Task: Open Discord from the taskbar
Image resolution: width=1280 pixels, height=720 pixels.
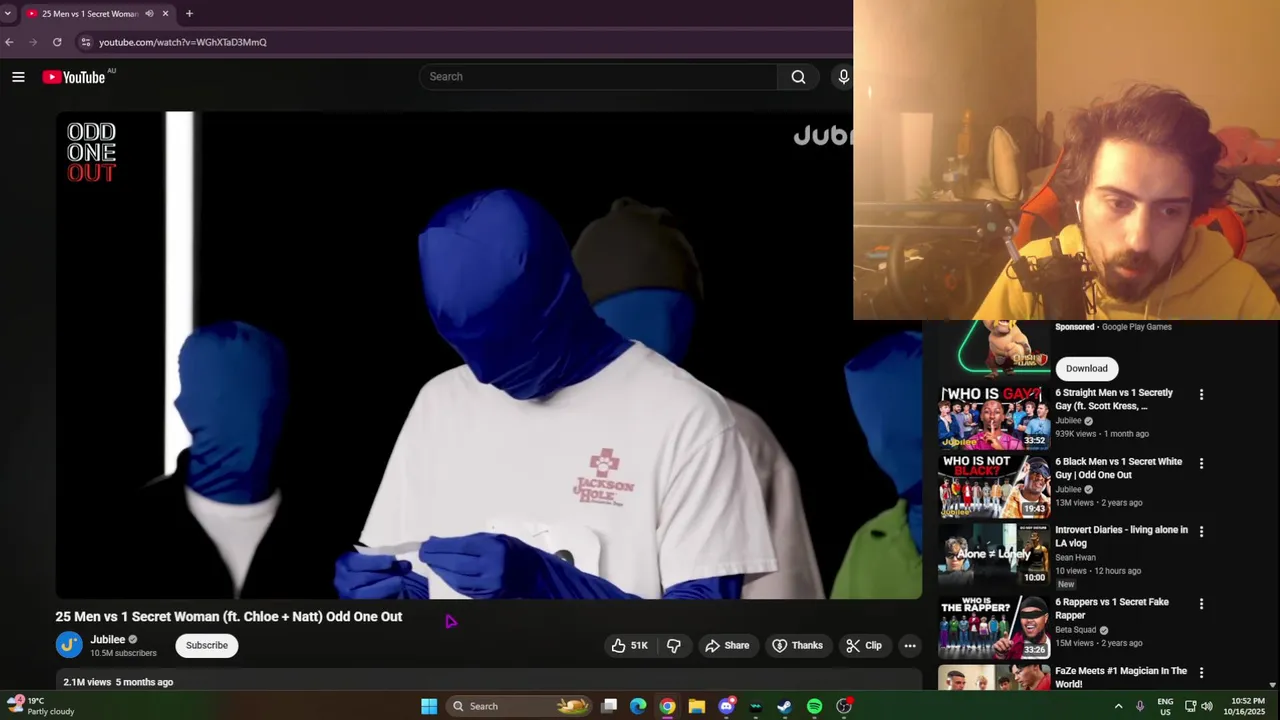Action: point(726,706)
